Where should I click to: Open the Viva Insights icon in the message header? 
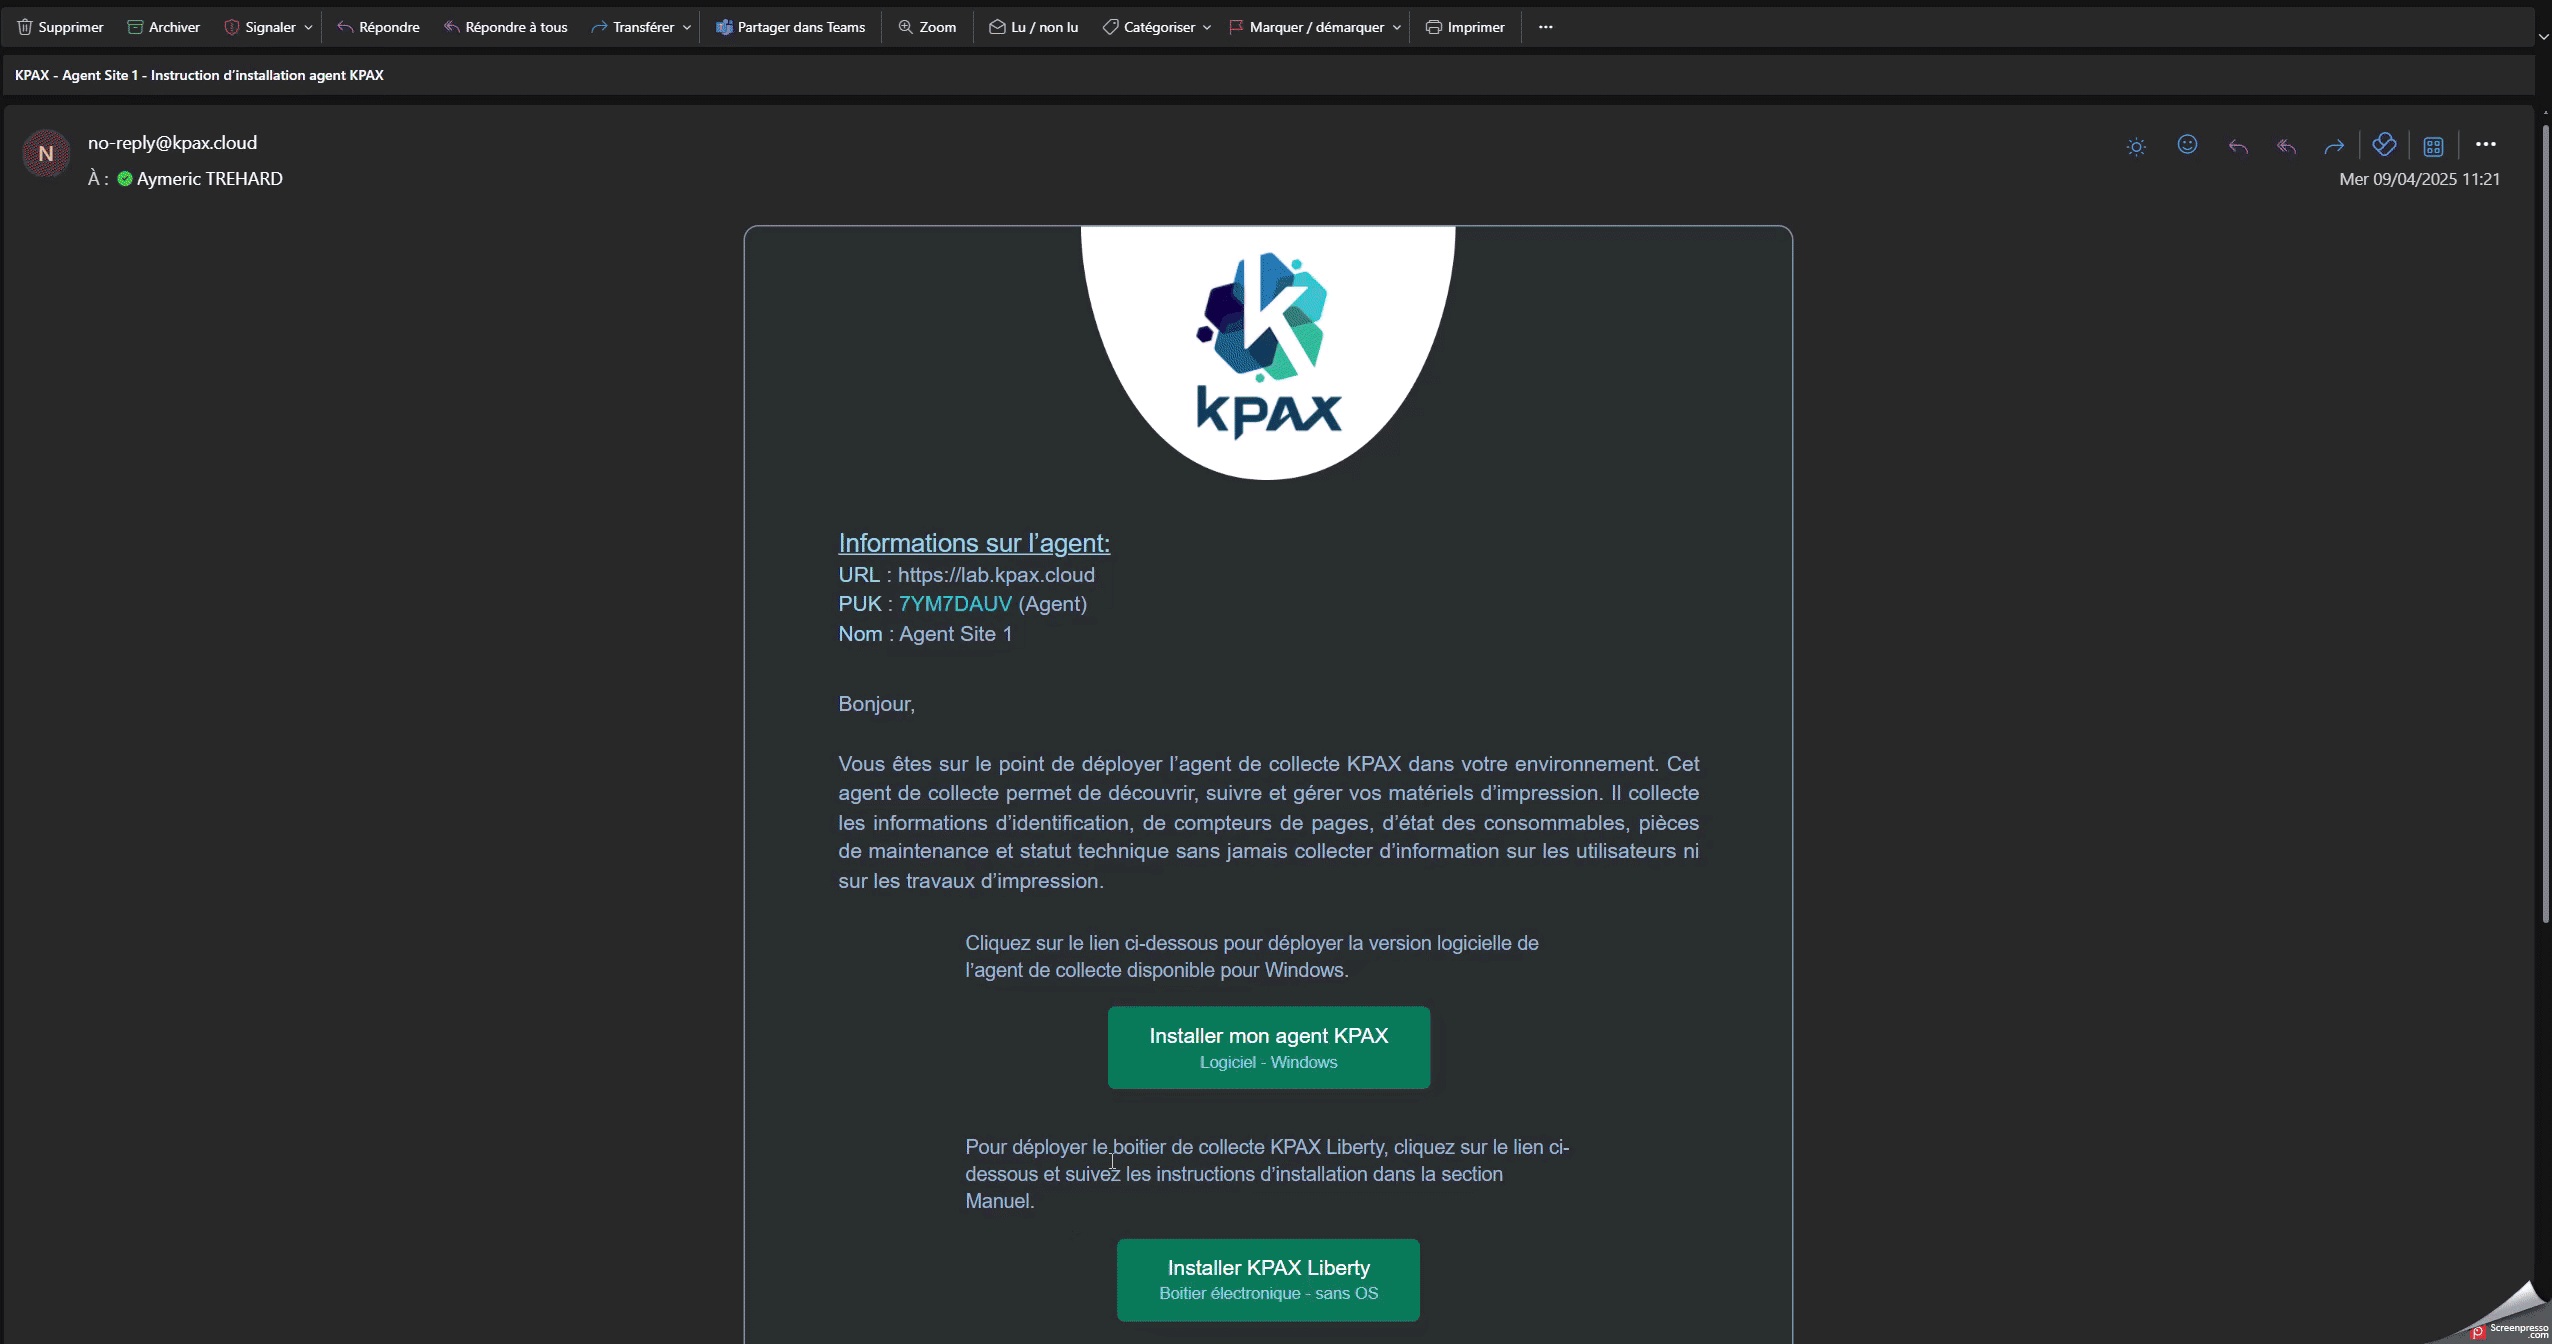tap(2384, 145)
